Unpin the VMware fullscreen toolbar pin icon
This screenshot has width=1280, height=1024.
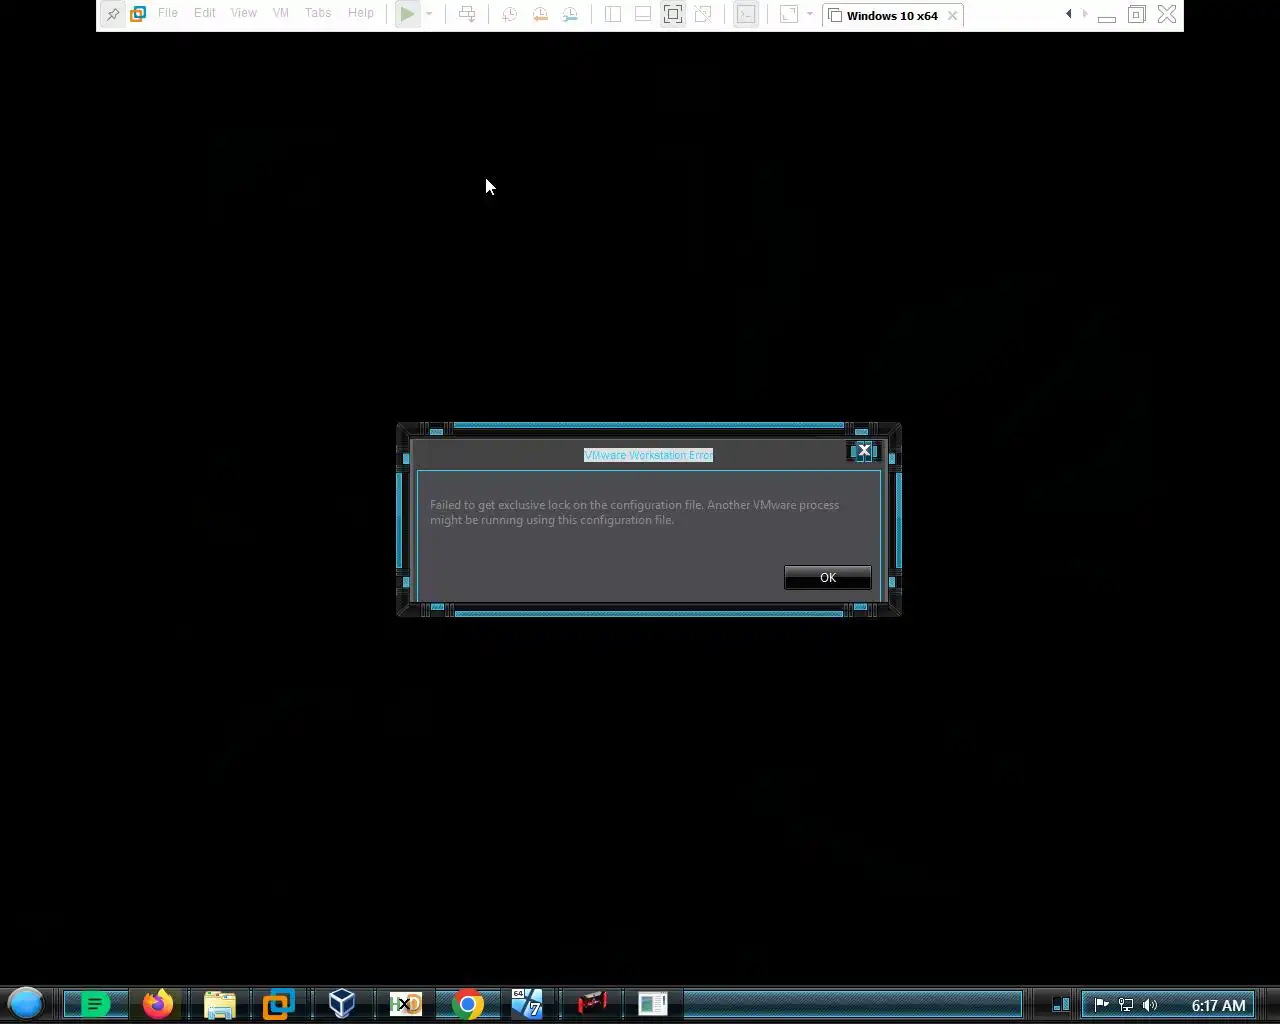(113, 14)
